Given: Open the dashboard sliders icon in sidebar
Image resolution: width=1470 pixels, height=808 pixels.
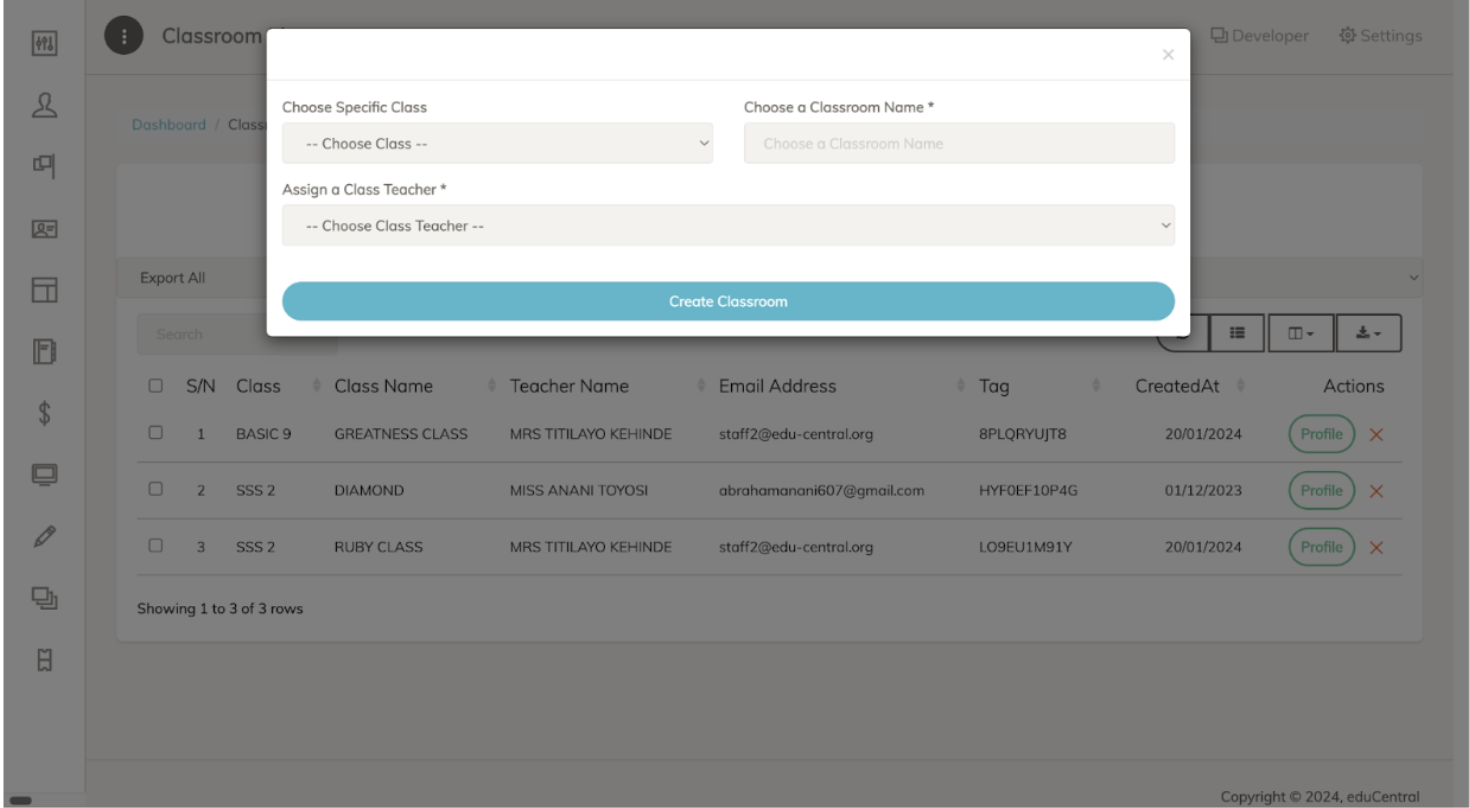Looking at the screenshot, I should (44, 44).
